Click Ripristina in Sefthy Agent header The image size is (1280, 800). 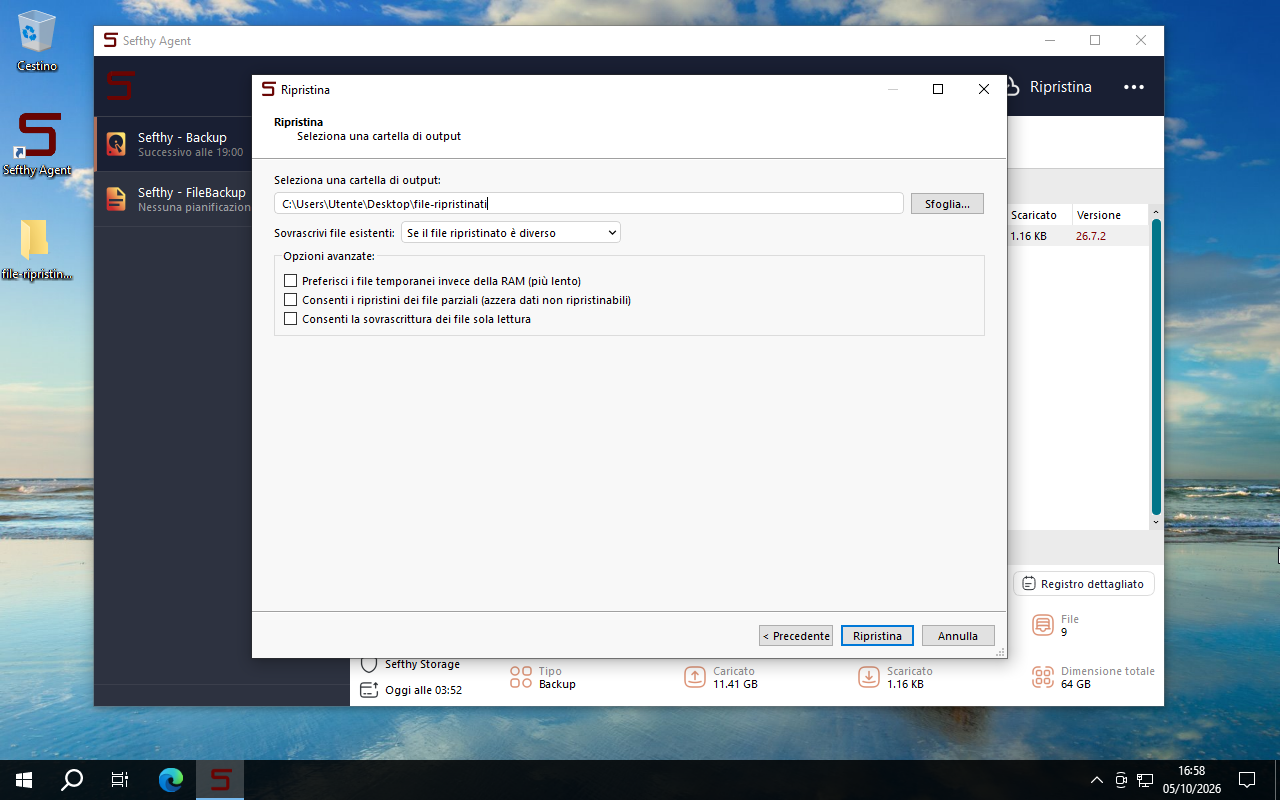[1048, 87]
